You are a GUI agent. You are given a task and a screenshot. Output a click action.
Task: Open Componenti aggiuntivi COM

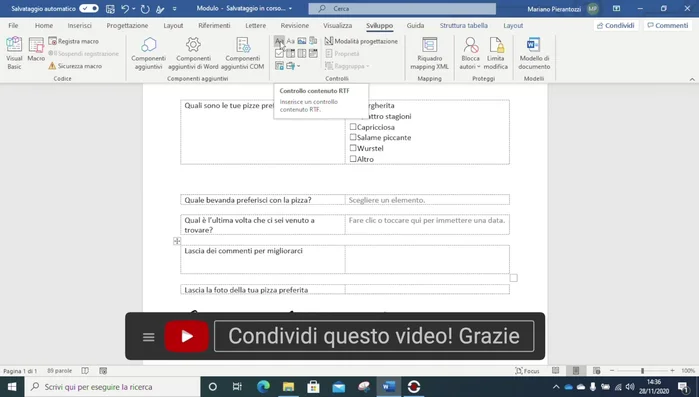tap(243, 53)
